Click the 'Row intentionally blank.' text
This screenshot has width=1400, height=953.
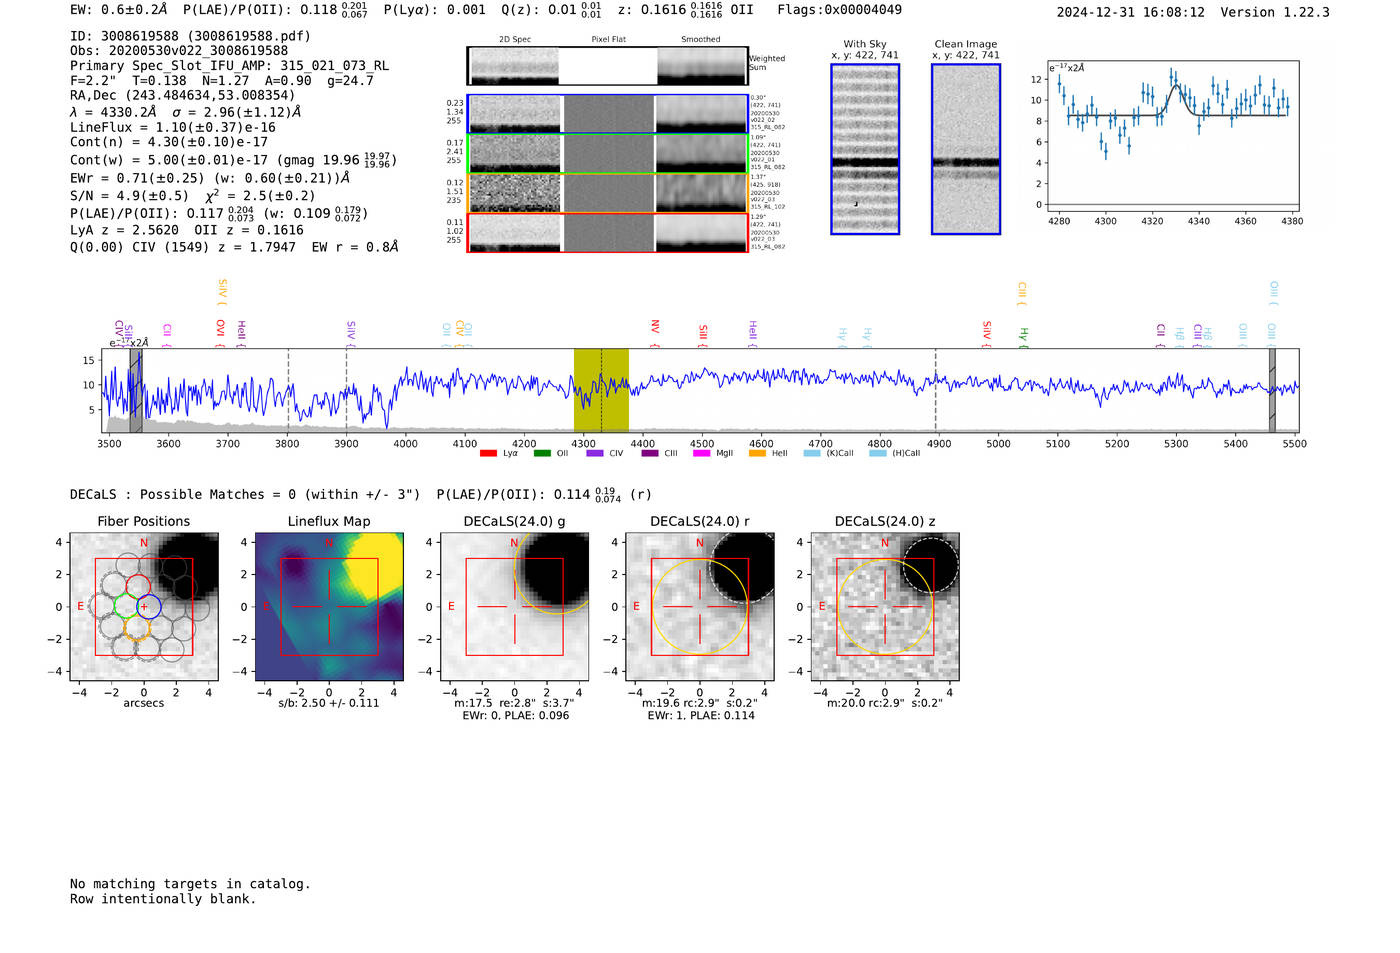click(163, 899)
